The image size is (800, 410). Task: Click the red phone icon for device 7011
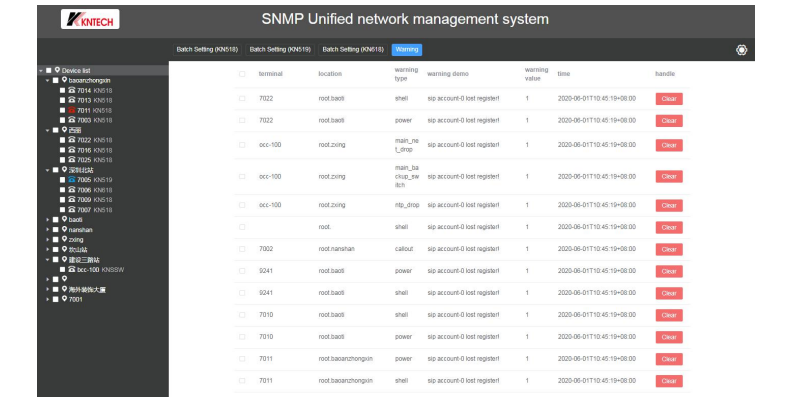[72, 110]
